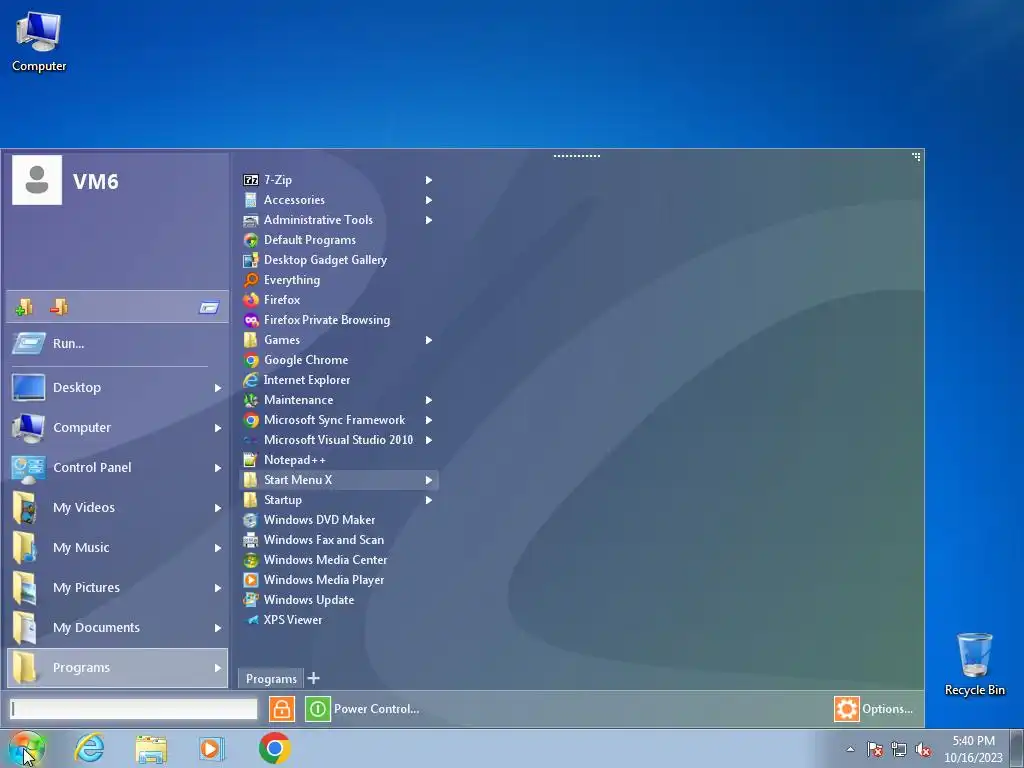The width and height of the screenshot is (1024, 768).
Task: Click the muted volume tray icon
Action: click(923, 750)
